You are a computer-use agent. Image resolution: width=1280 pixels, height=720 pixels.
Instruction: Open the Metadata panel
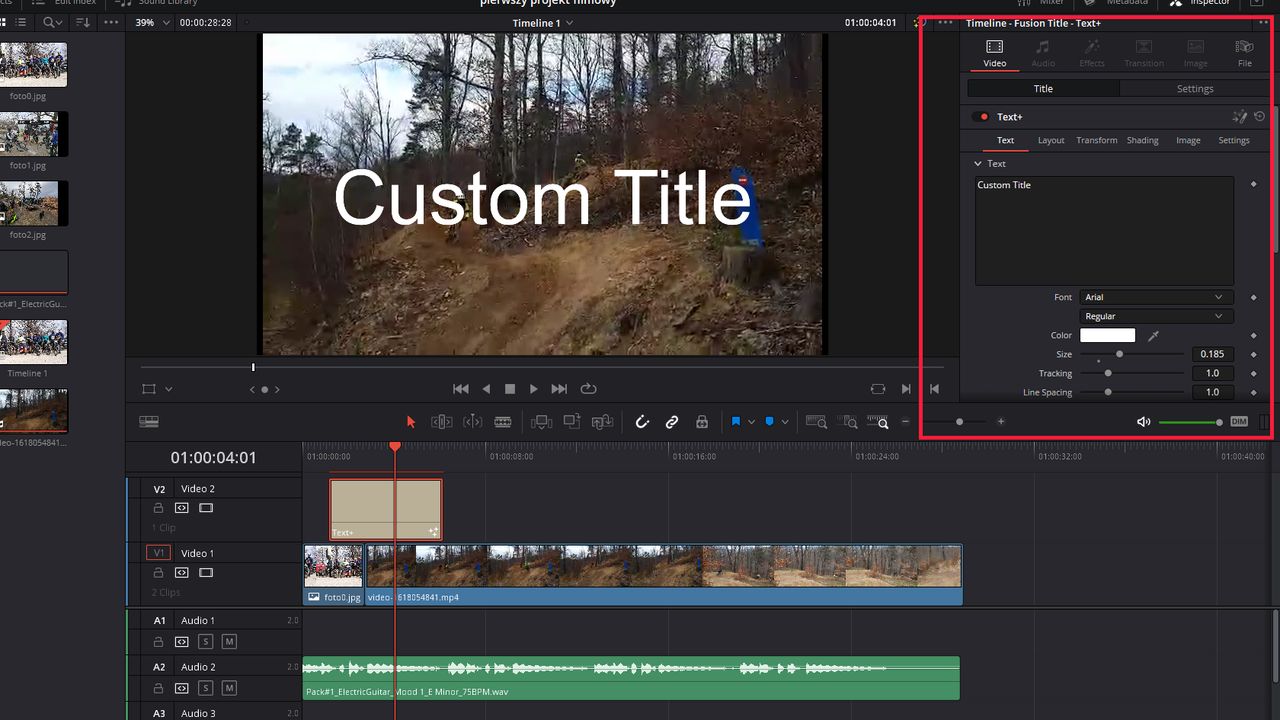pyautogui.click(x=1127, y=3)
